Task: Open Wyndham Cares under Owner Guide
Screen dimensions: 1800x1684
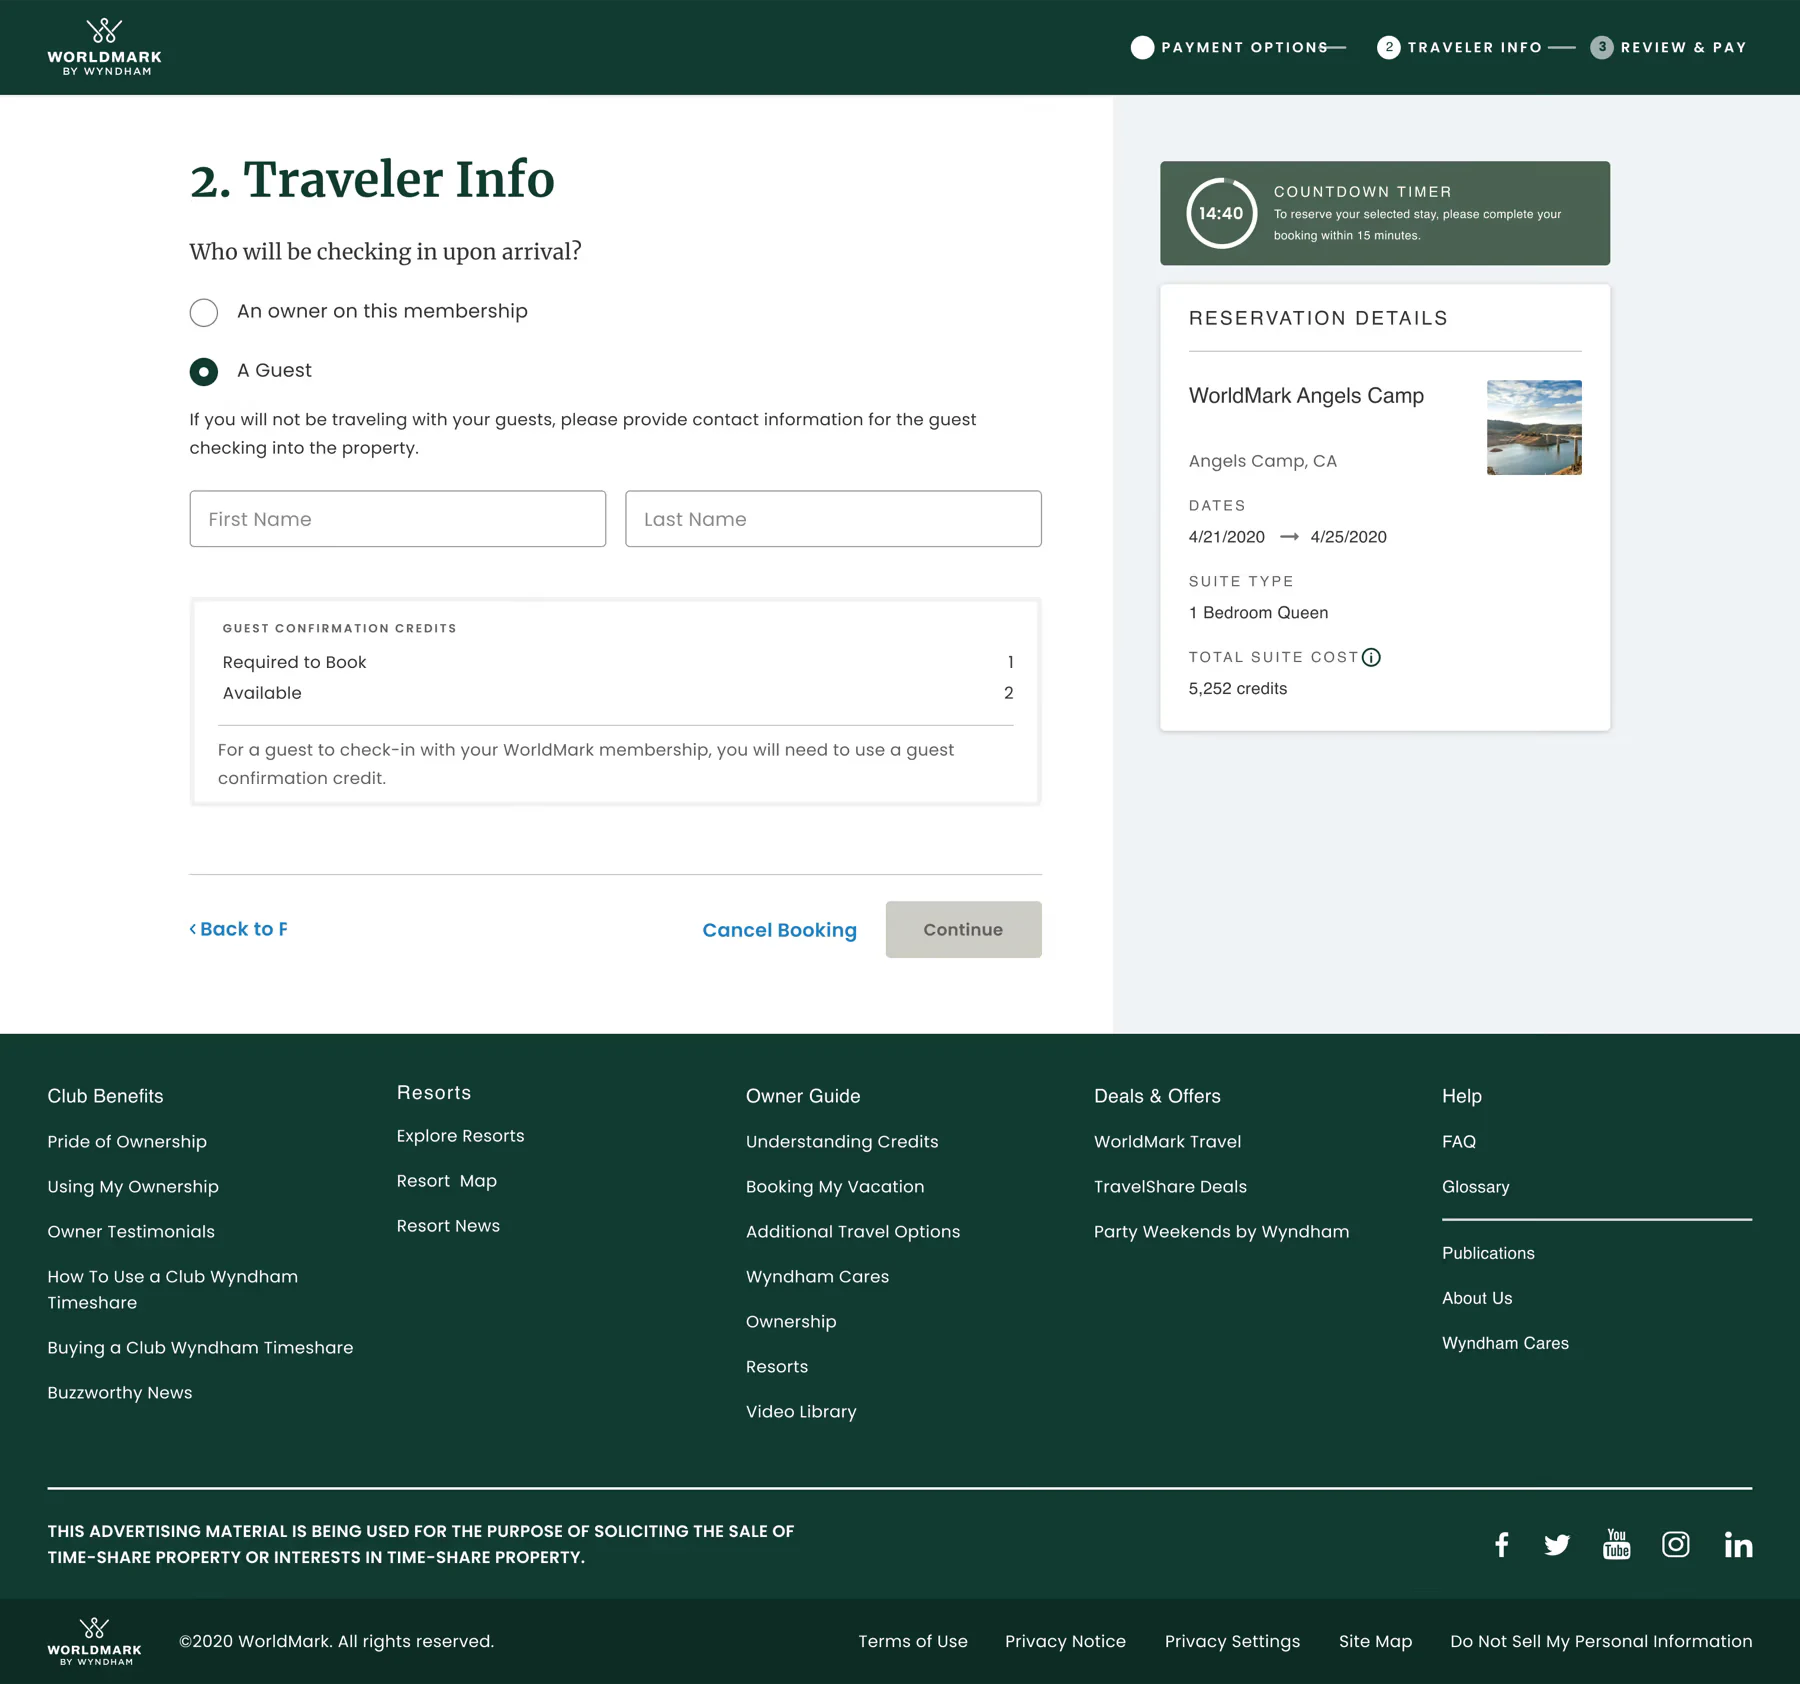Action: pyautogui.click(x=817, y=1277)
